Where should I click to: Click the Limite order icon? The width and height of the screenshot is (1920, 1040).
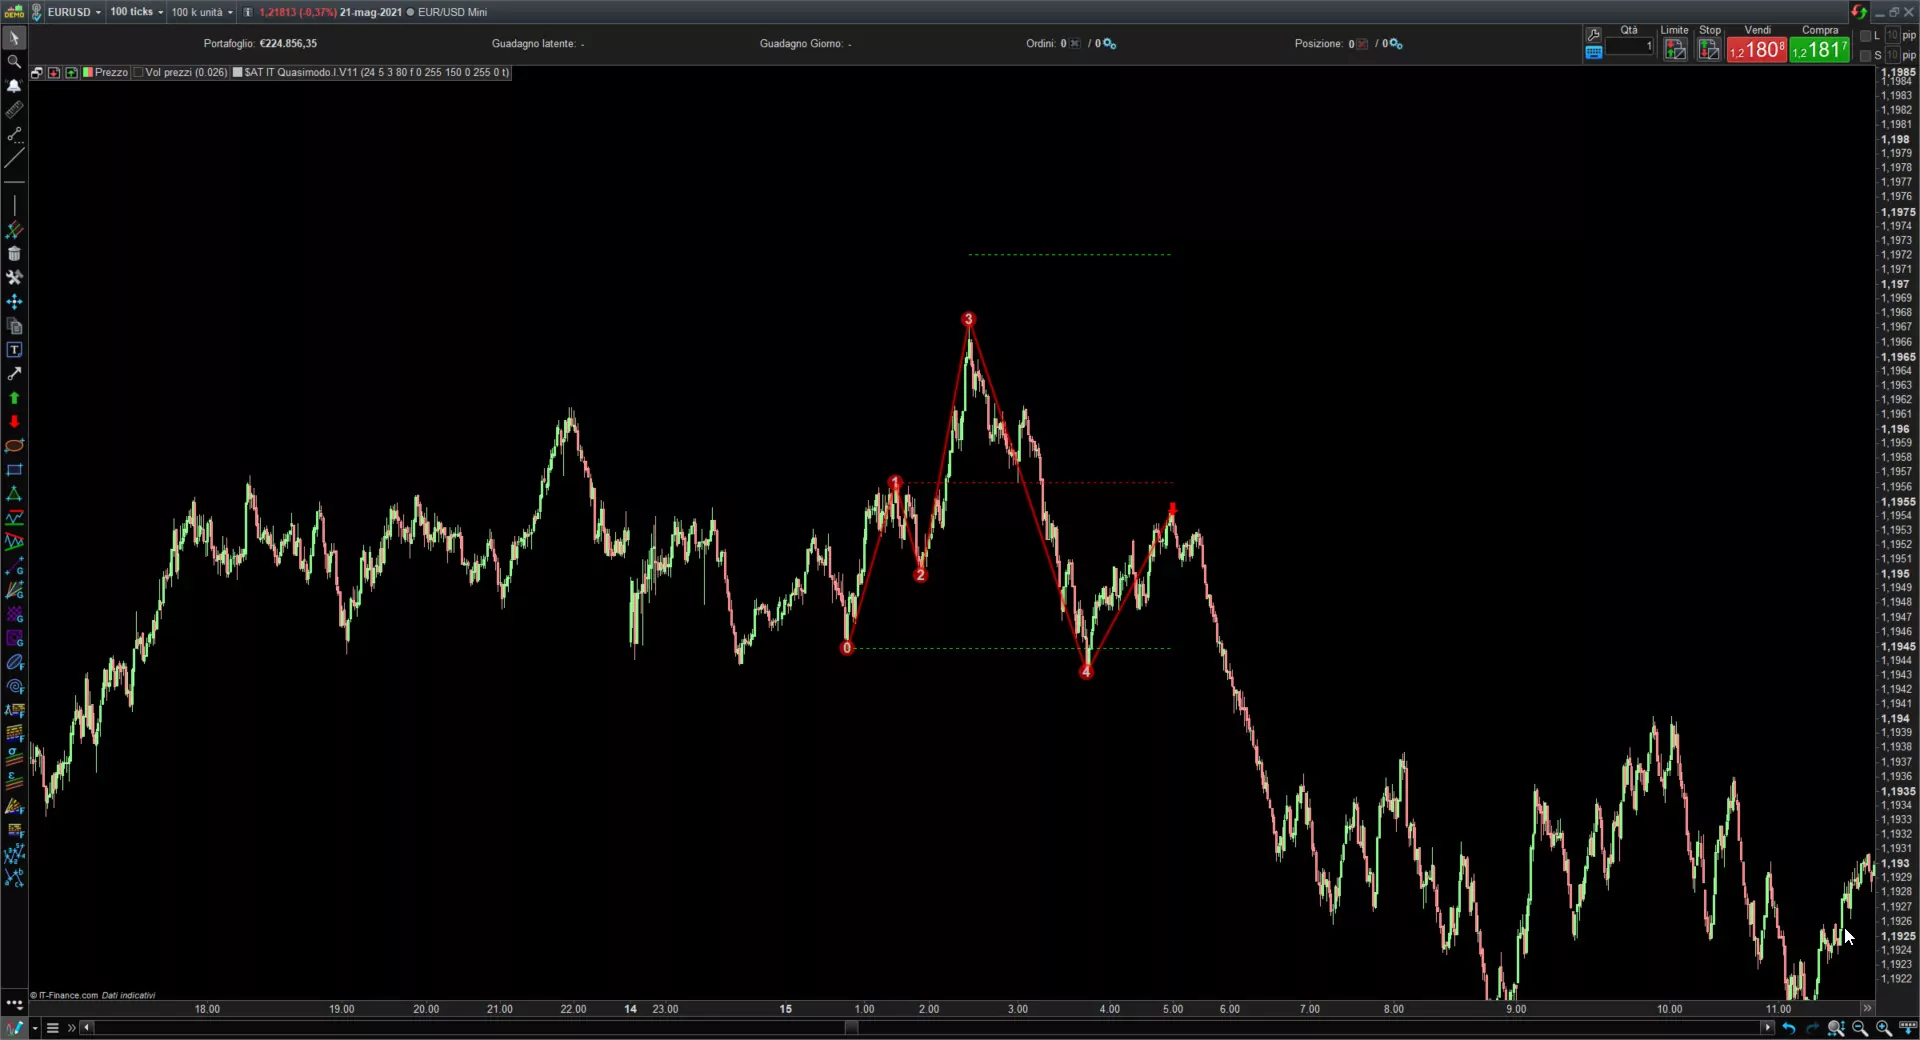click(x=1675, y=50)
